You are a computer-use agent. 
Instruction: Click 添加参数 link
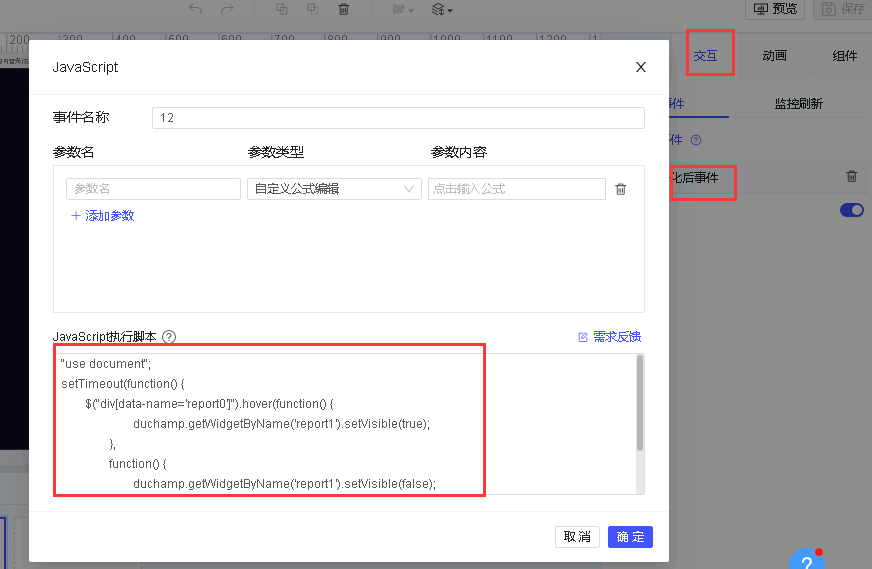[103, 216]
